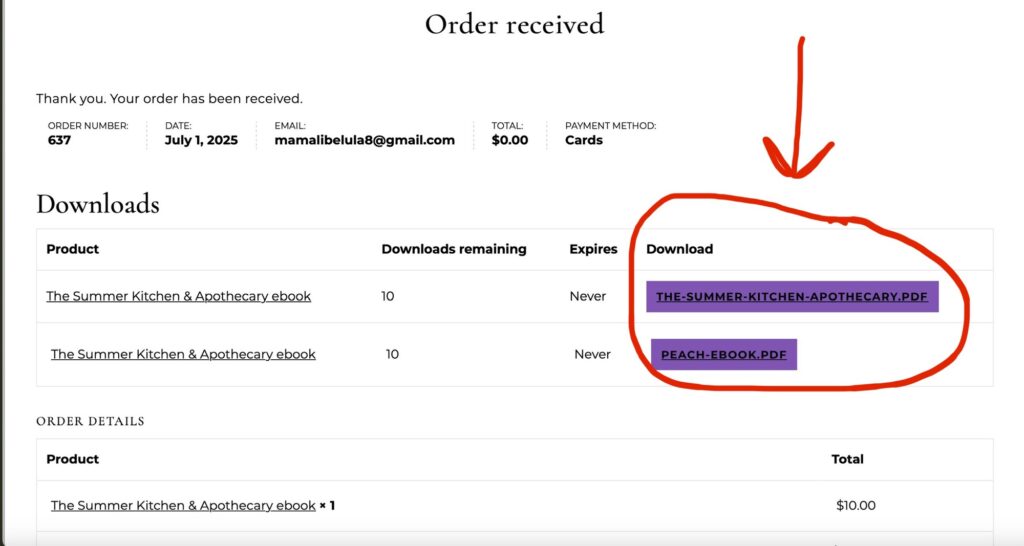Download THE-SUMMER-KITCHEN-APOTHECARY.PDF file
The height and width of the screenshot is (546, 1024).
point(792,297)
